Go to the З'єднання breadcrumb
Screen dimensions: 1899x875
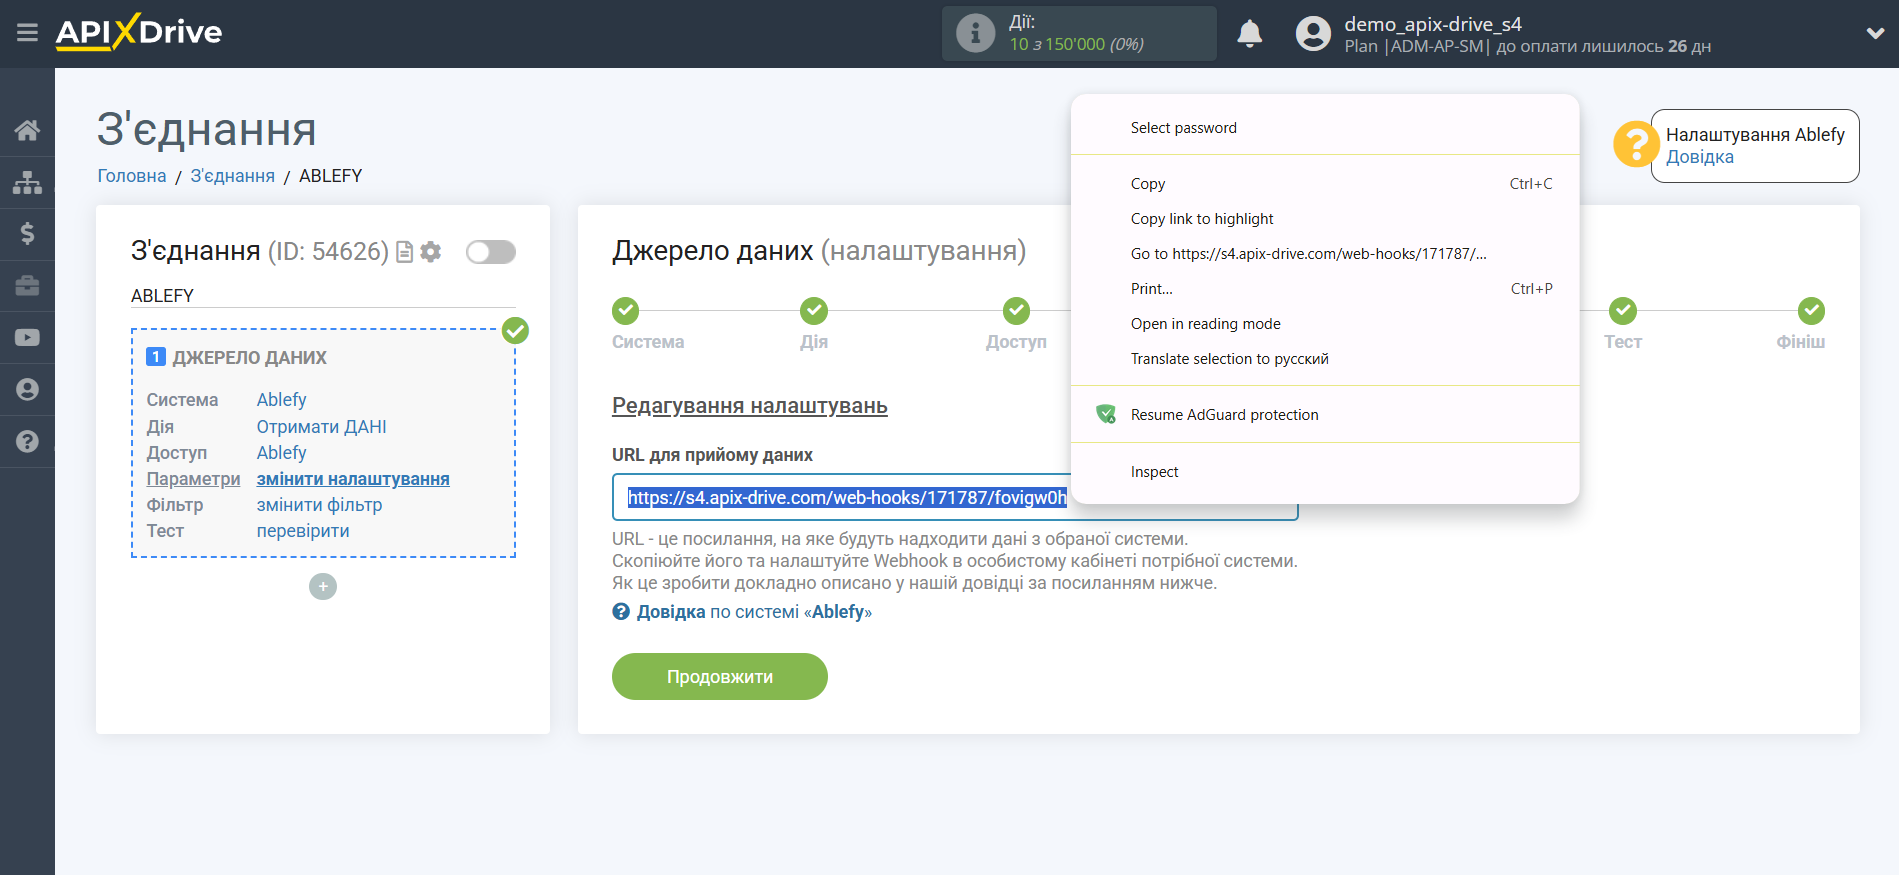(233, 176)
